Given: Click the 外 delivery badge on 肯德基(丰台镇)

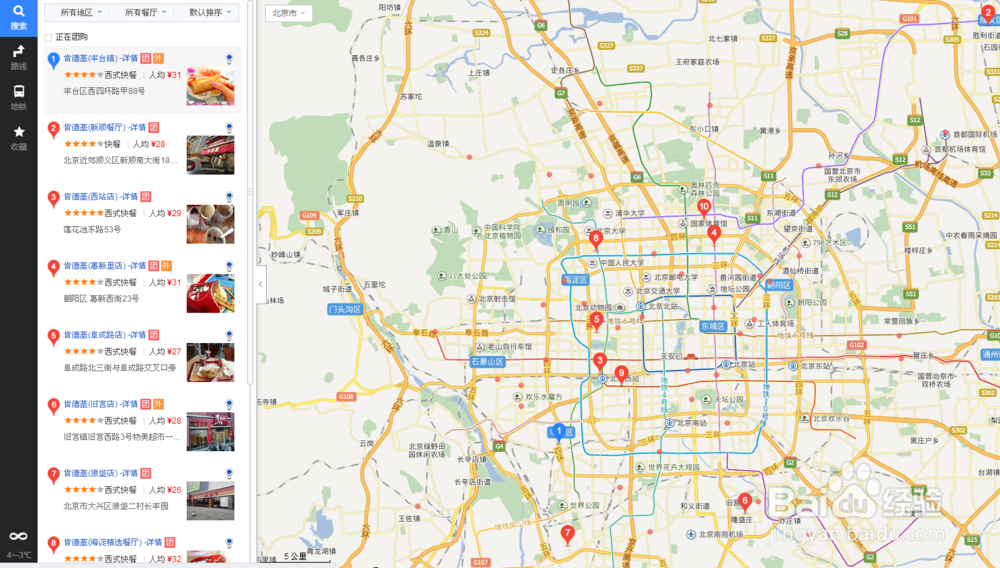Looking at the screenshot, I should (158, 59).
